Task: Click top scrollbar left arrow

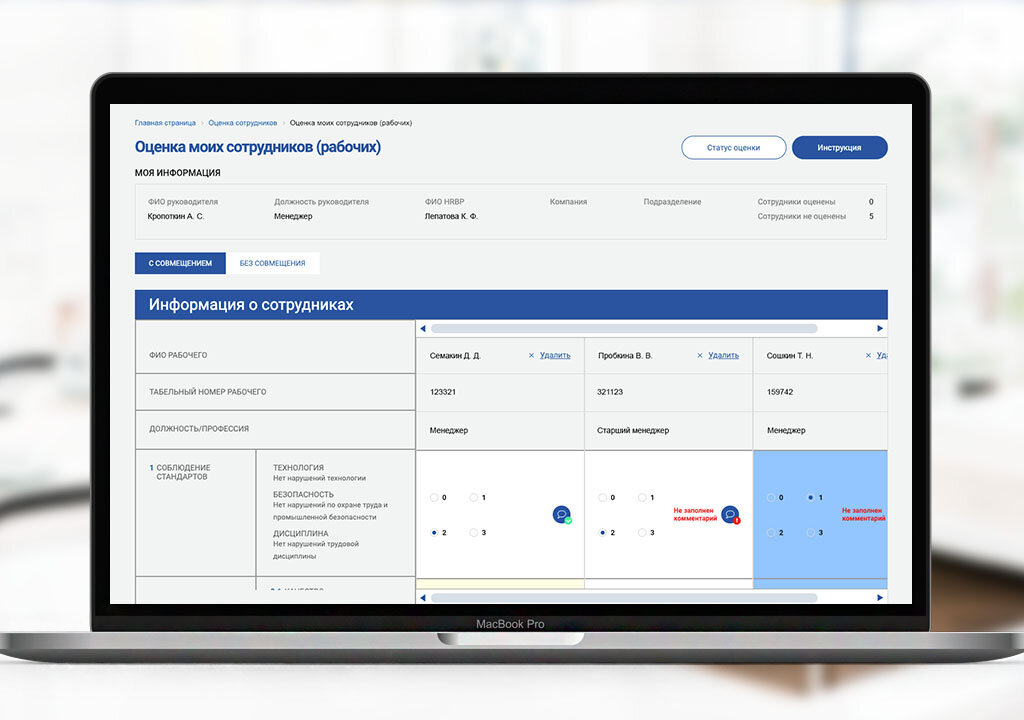Action: 423,329
